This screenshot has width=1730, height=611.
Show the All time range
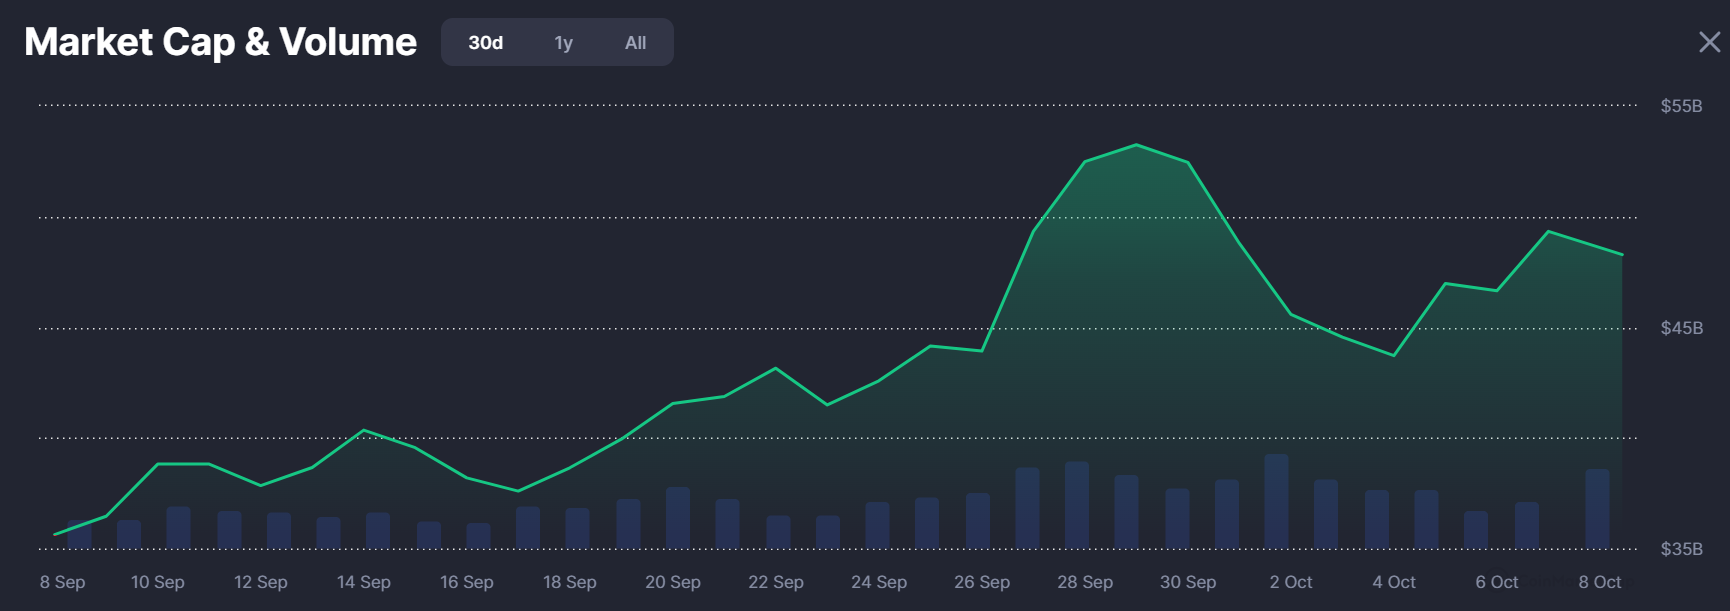click(635, 43)
